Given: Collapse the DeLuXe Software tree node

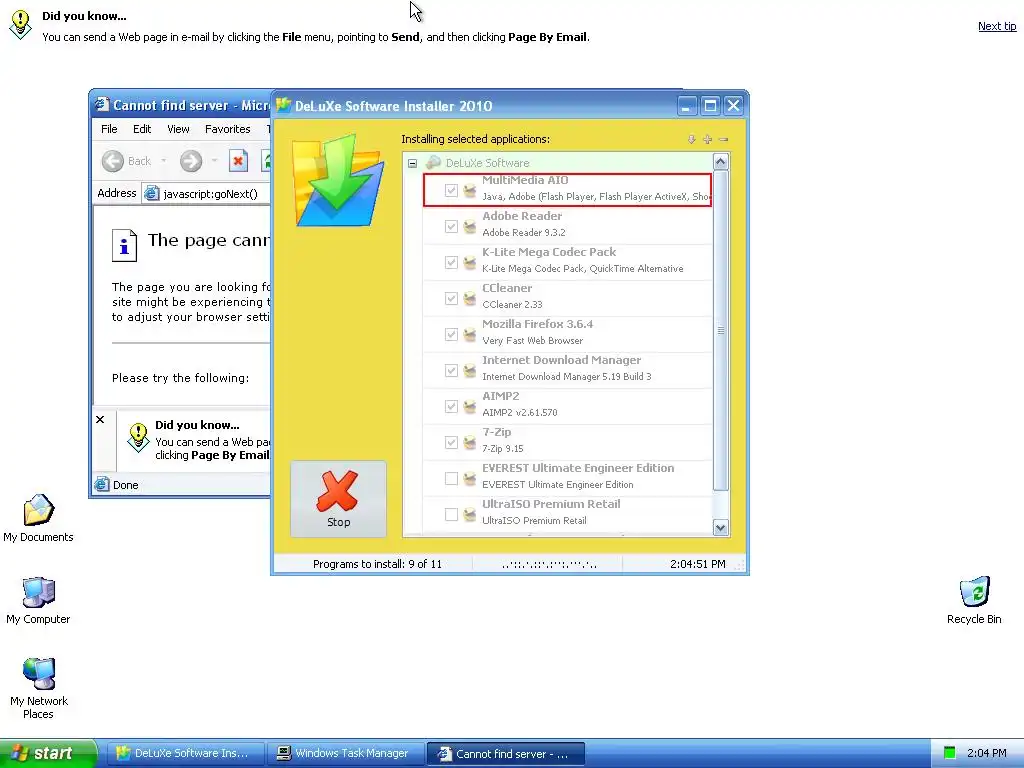Looking at the screenshot, I should pos(413,163).
